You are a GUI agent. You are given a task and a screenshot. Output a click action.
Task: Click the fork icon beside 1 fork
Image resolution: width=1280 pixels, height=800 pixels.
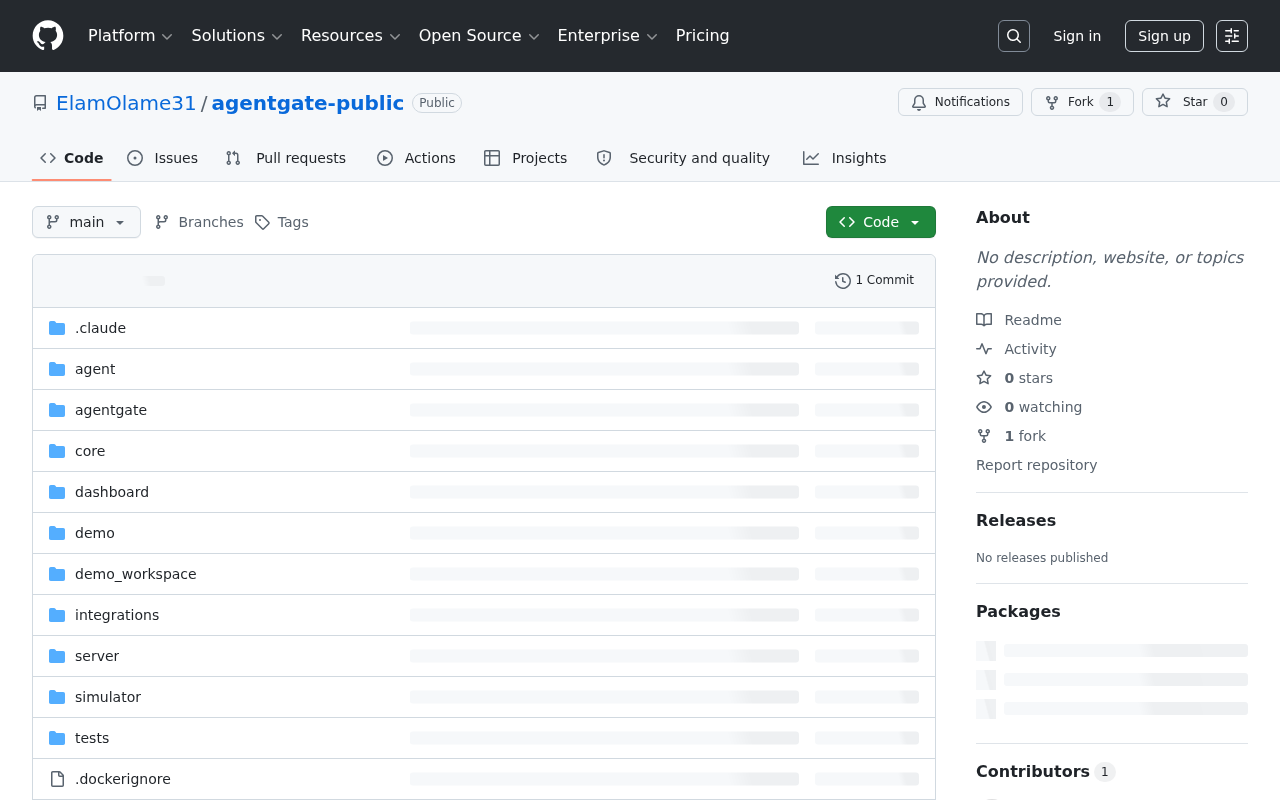984,436
